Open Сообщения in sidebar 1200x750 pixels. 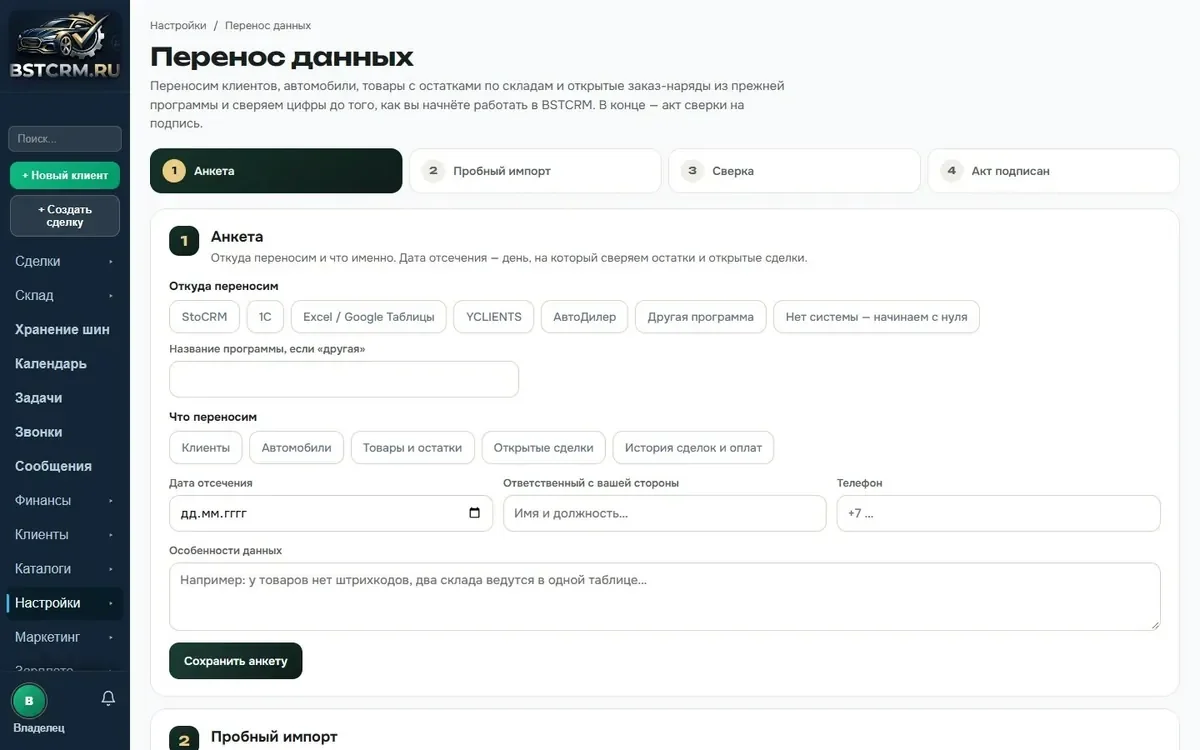click(64, 466)
